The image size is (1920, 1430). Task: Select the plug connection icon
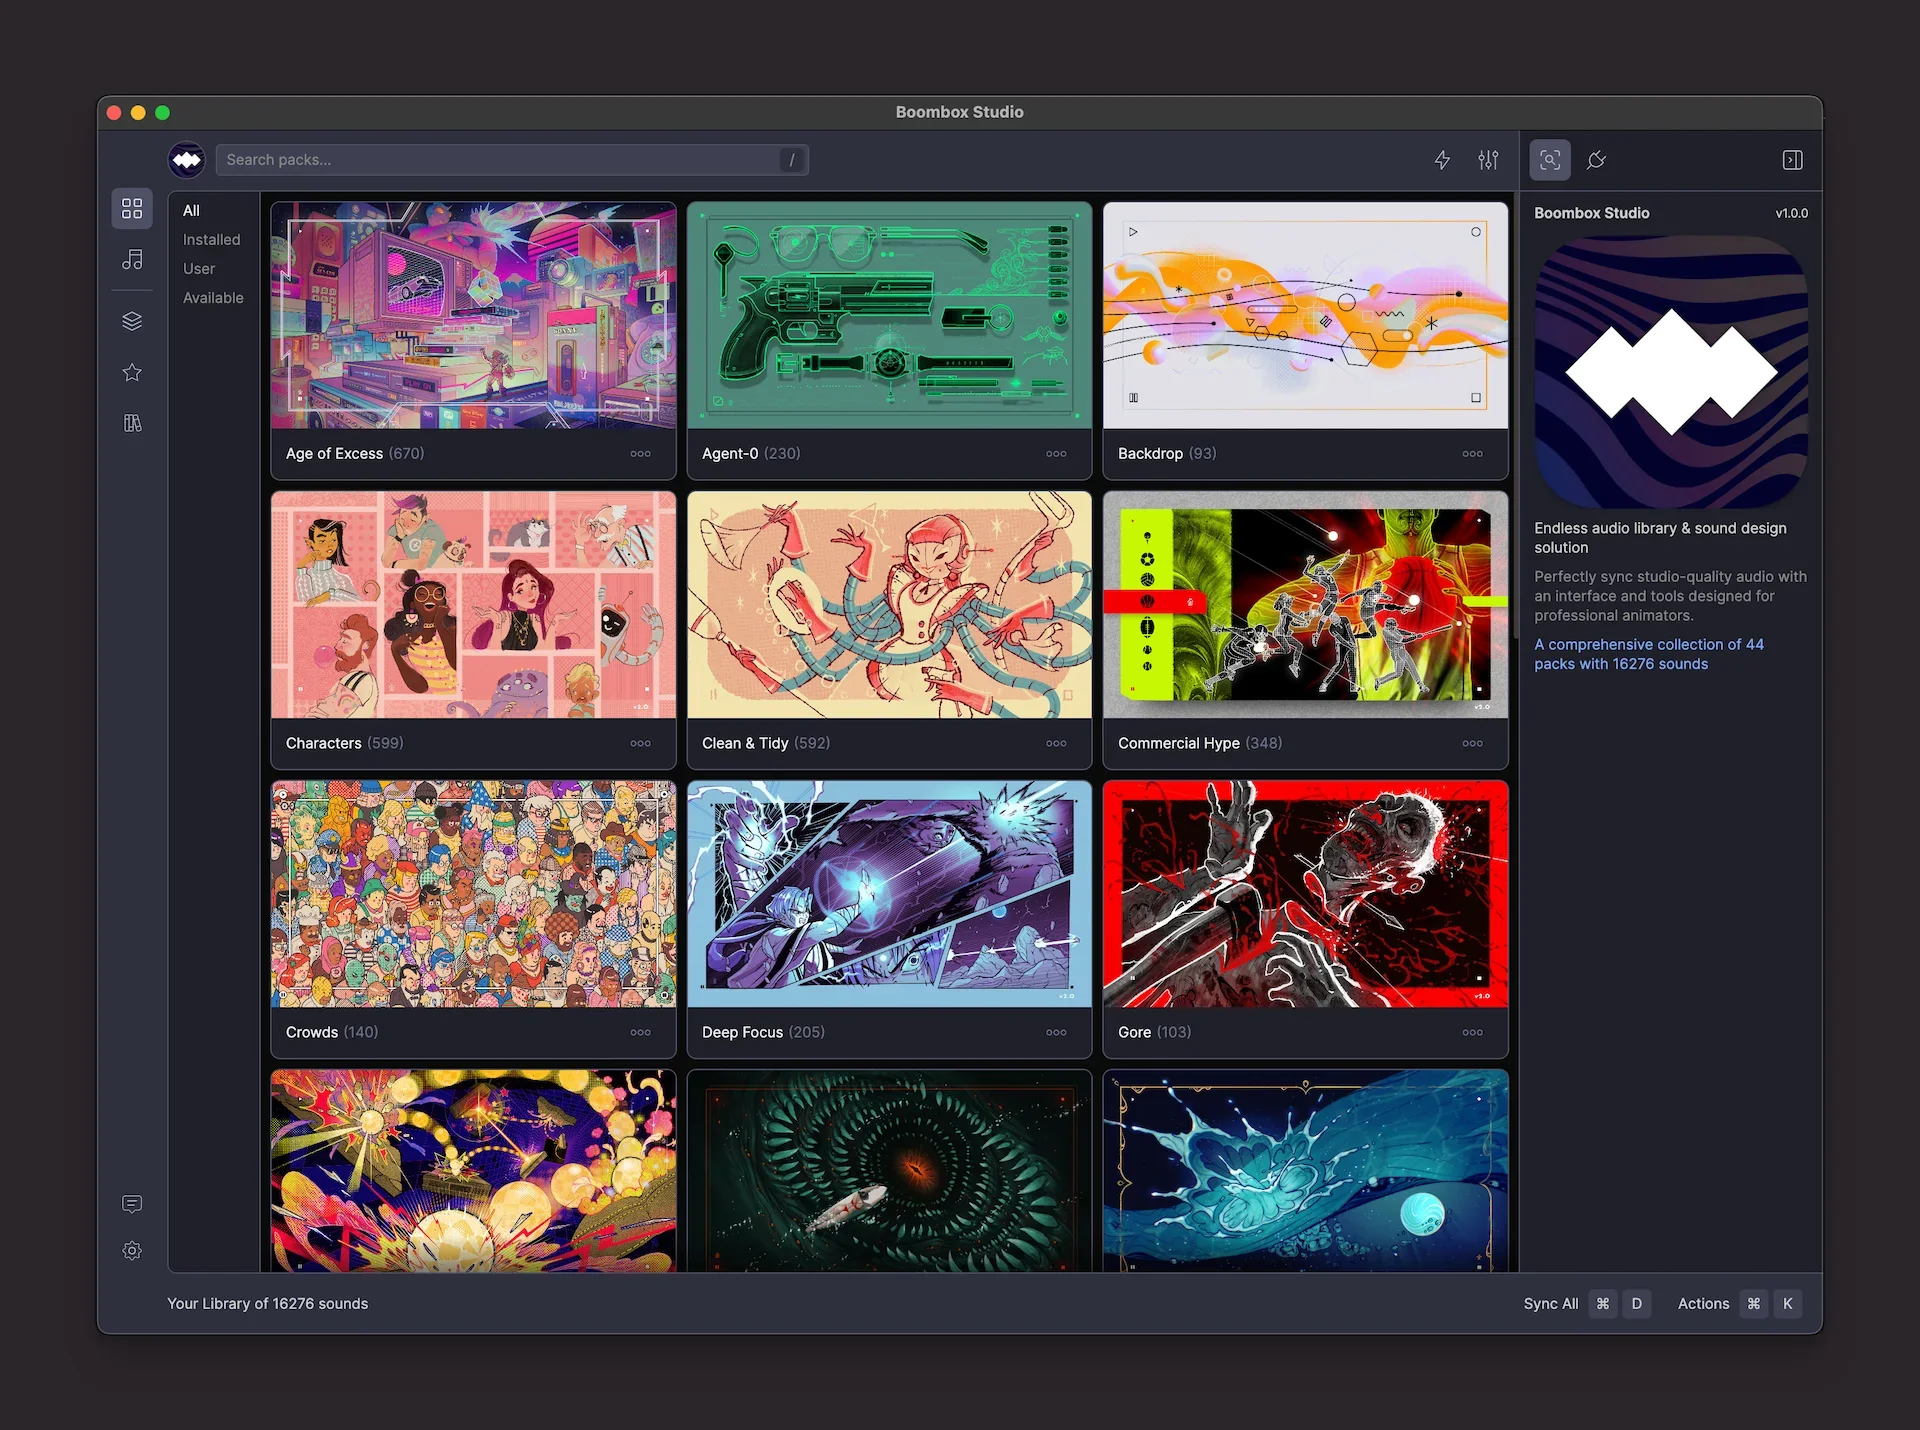point(1596,160)
